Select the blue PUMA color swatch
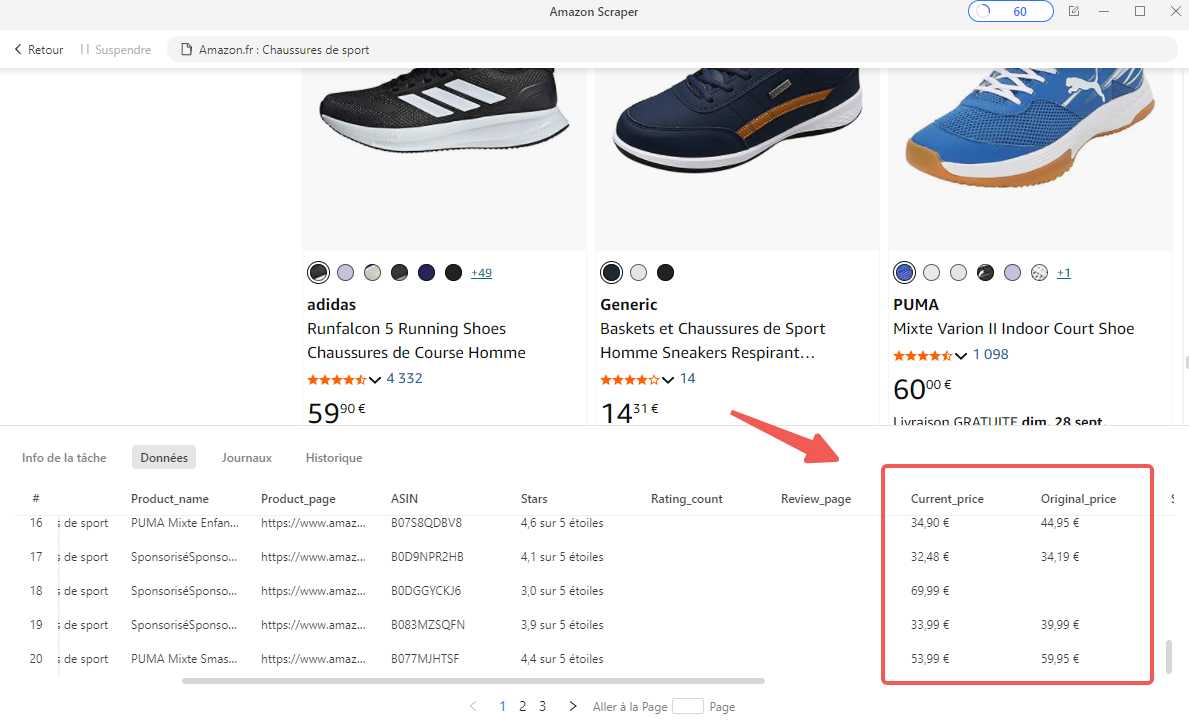1189x720 pixels. [x=904, y=273]
